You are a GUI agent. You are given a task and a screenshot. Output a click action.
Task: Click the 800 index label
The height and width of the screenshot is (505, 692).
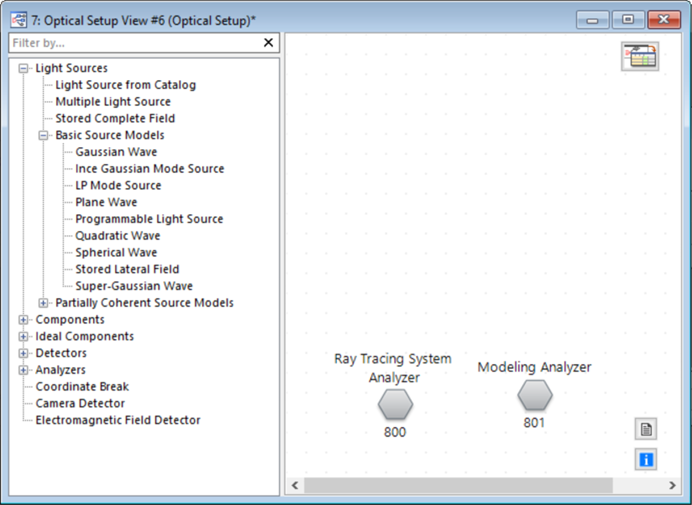(395, 432)
